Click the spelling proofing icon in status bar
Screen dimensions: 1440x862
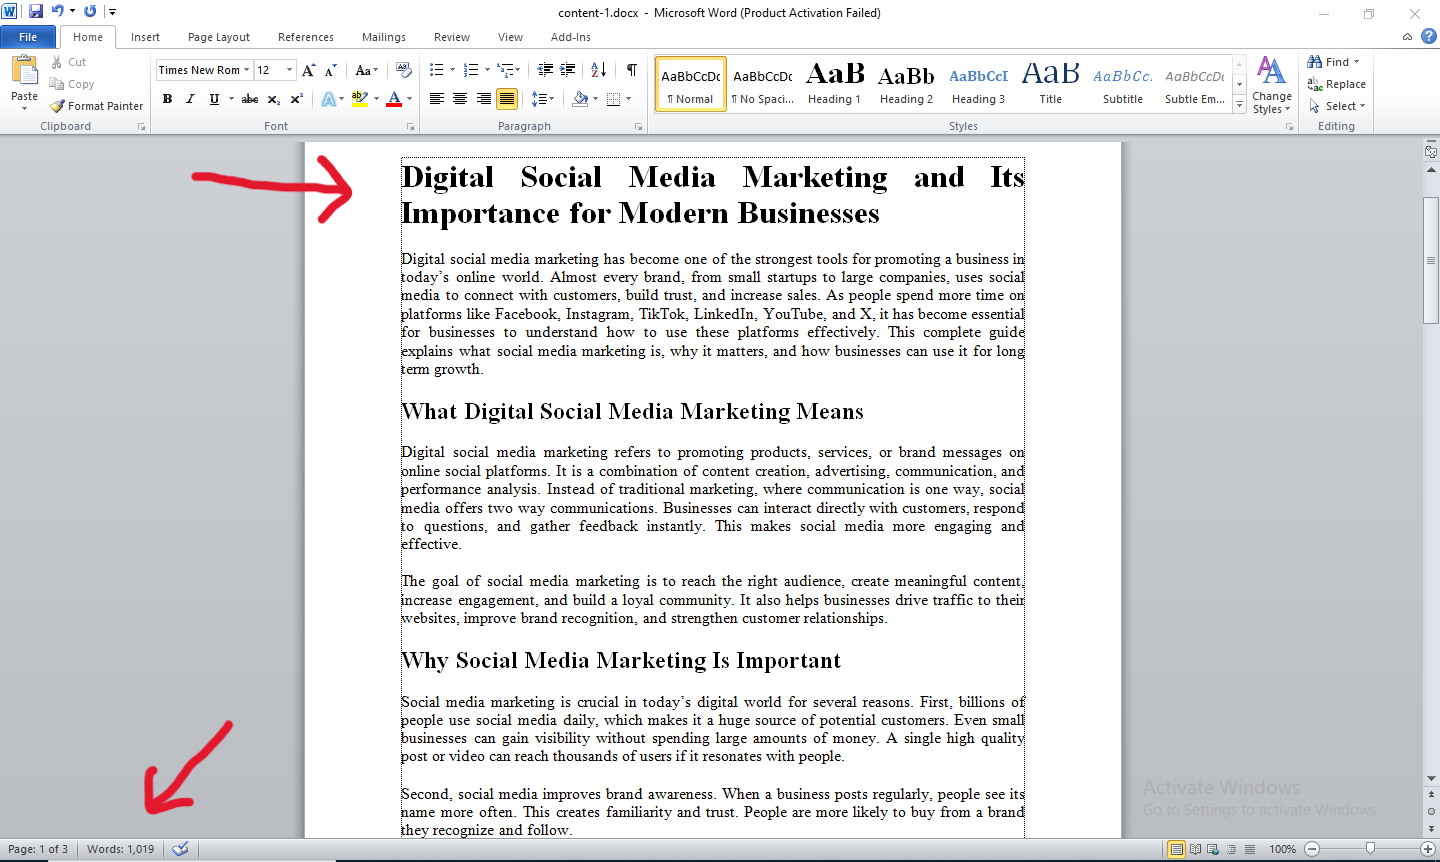click(x=180, y=849)
